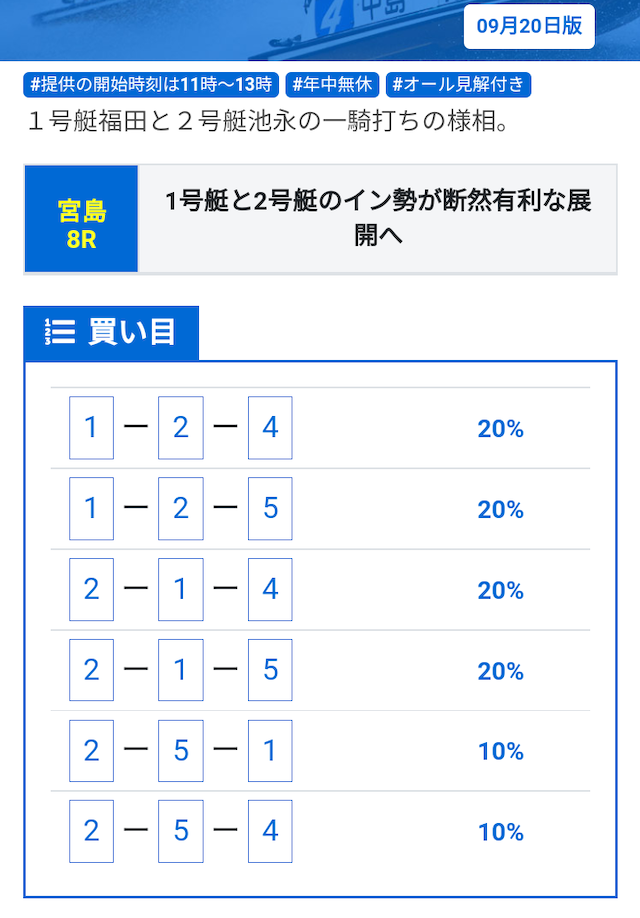Tap the #オール見解付き tag
This screenshot has height=918, width=640.
[x=458, y=85]
